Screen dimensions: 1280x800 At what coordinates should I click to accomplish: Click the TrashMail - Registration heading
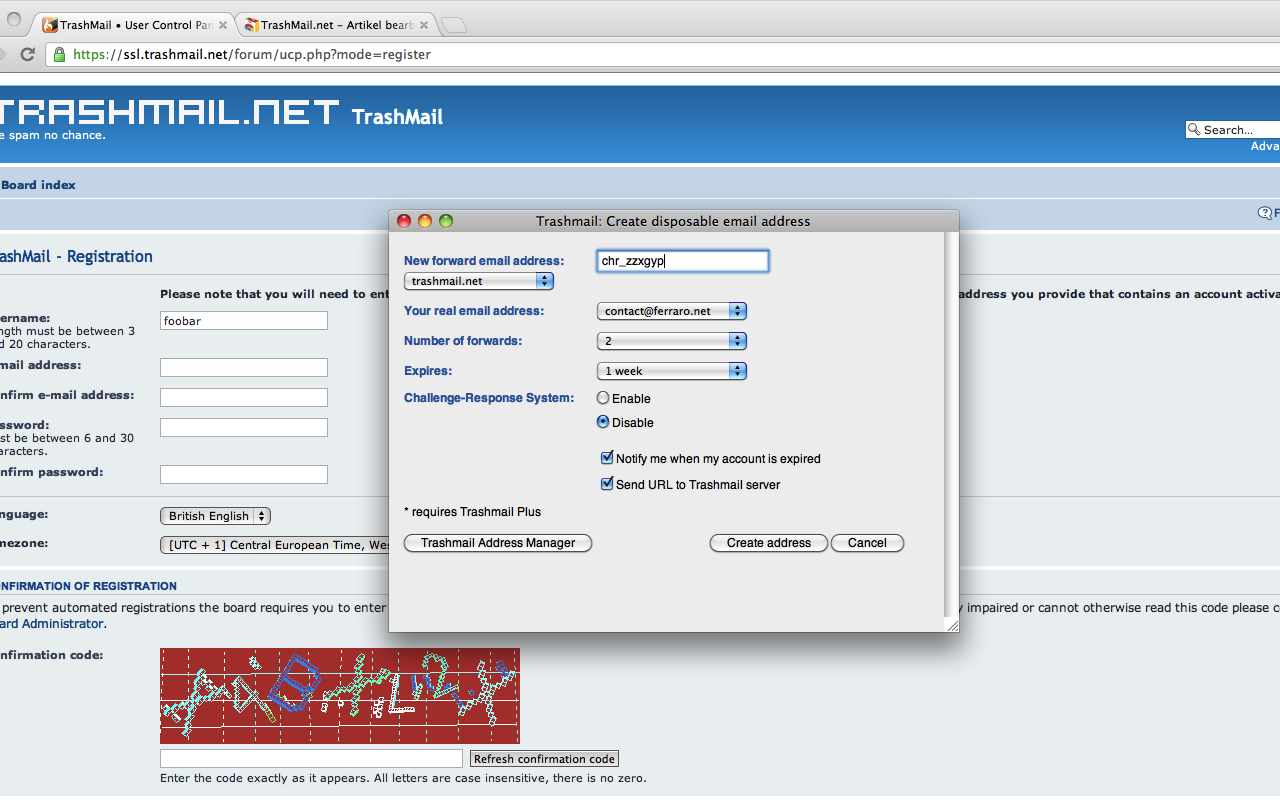point(76,257)
